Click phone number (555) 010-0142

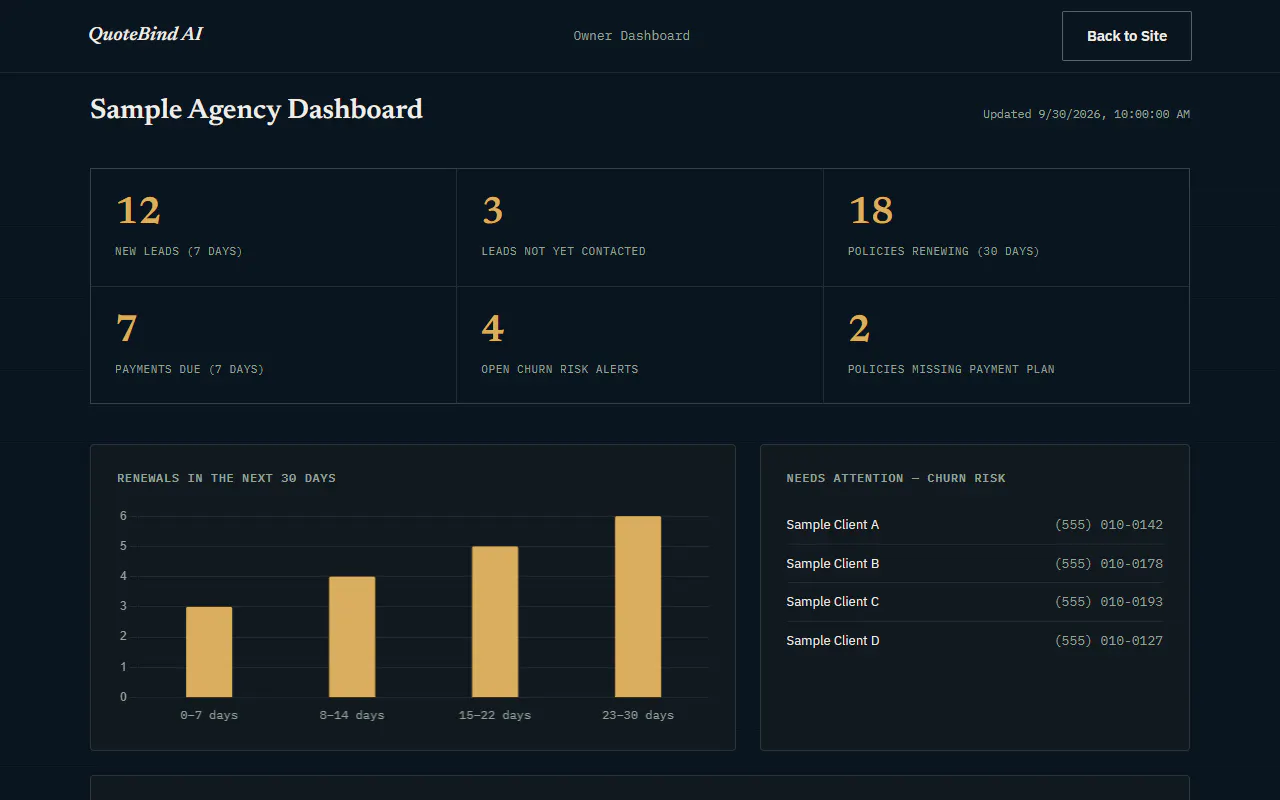pyautogui.click(x=1109, y=525)
